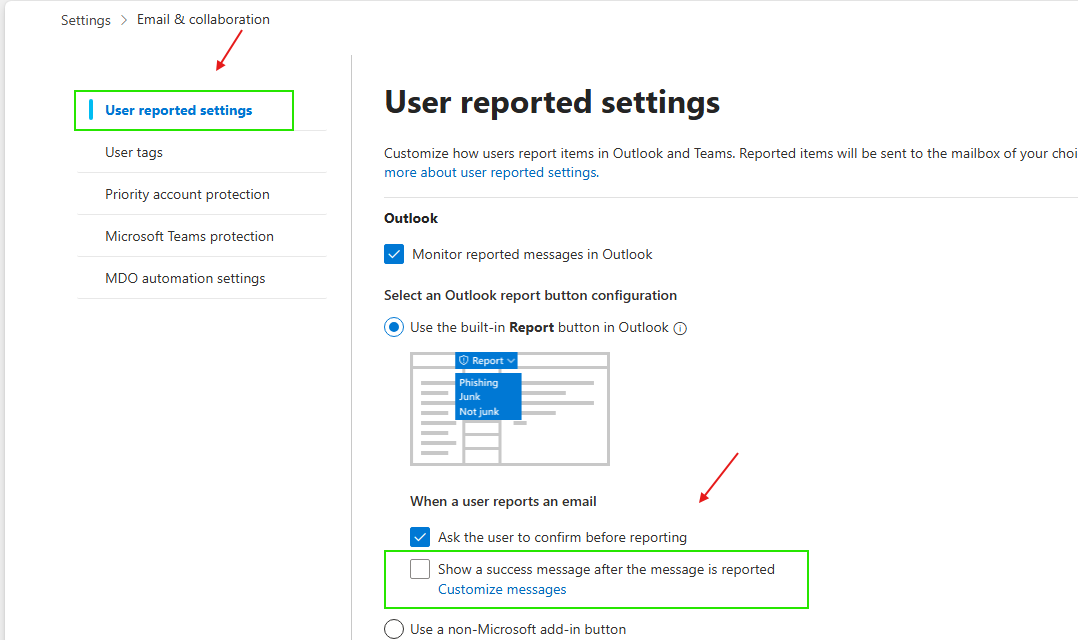Click the User reported settings page heading
This screenshot has width=1078, height=640.
pyautogui.click(x=552, y=102)
